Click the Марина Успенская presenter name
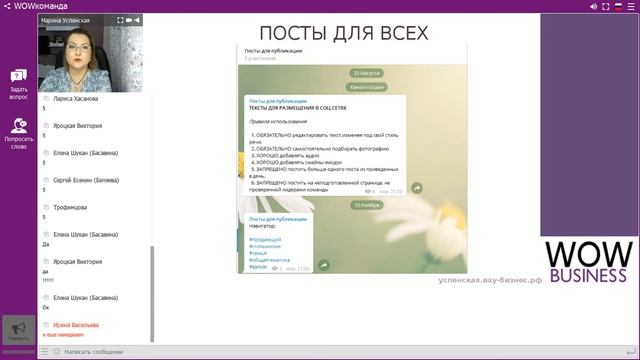The image size is (640, 360). pyautogui.click(x=65, y=20)
